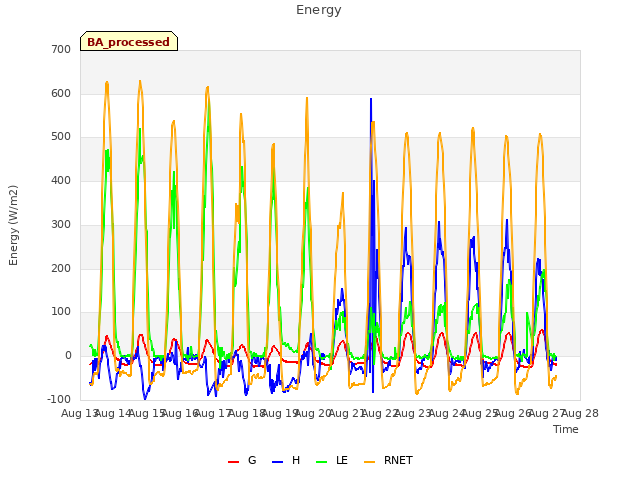Click the 400 y-axis tick label

click(x=61, y=180)
